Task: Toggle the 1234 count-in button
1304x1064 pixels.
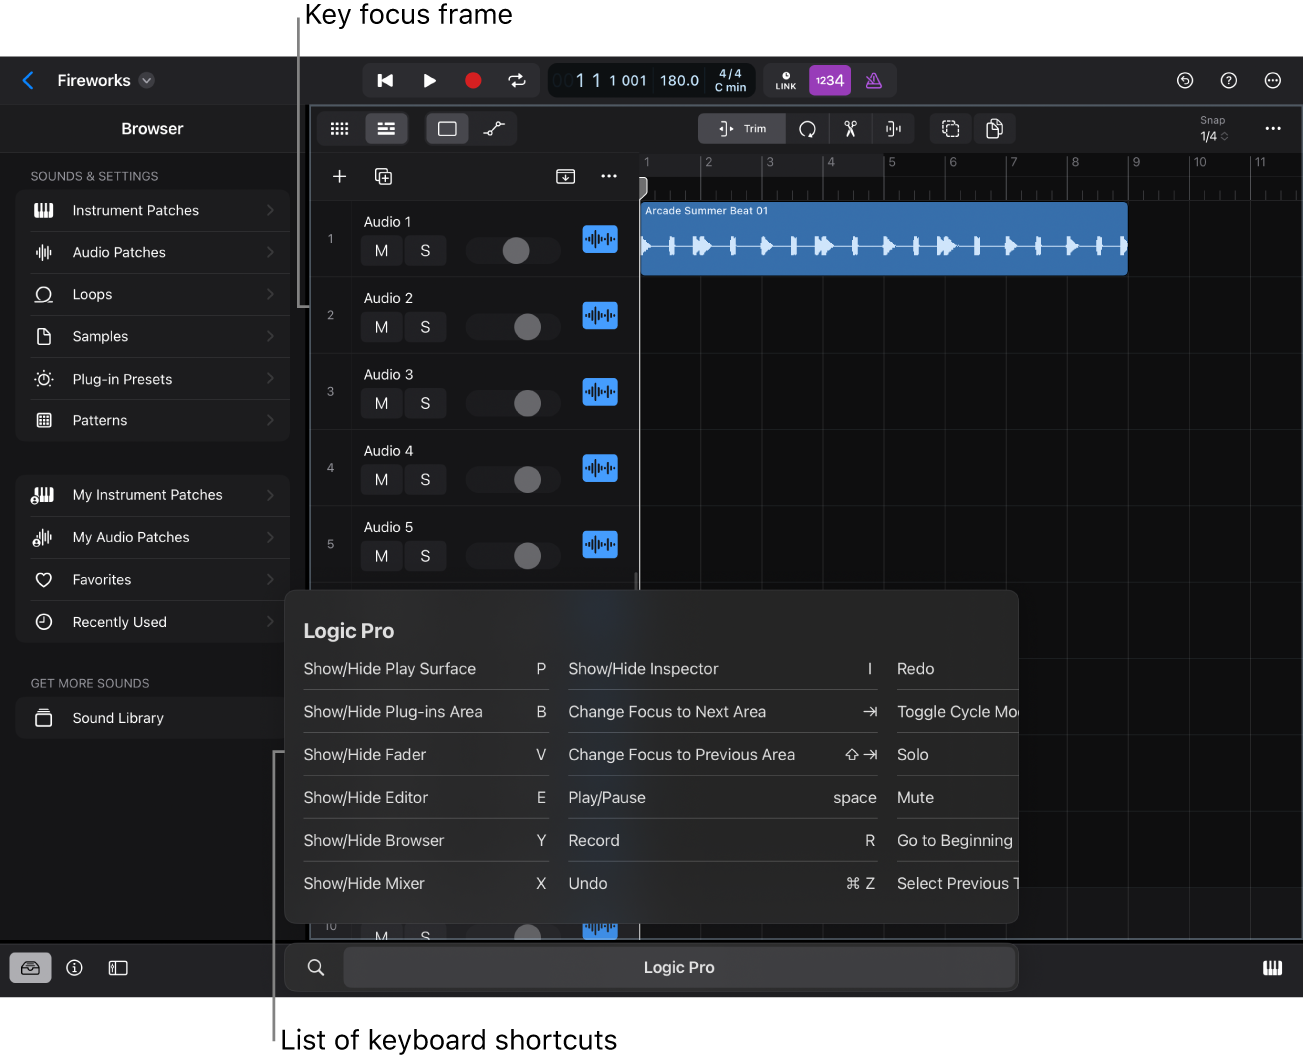Action: coord(830,81)
